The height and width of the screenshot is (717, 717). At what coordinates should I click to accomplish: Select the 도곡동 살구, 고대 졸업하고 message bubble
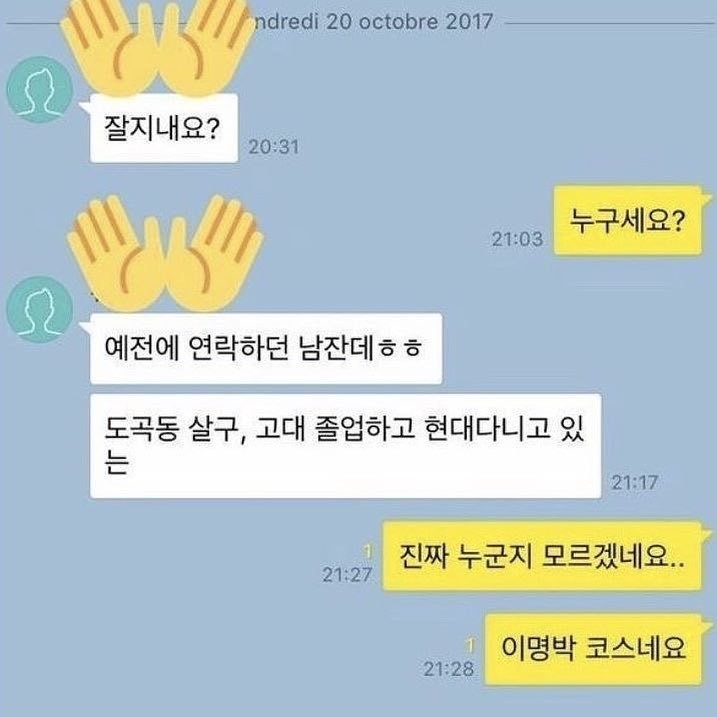pos(346,446)
